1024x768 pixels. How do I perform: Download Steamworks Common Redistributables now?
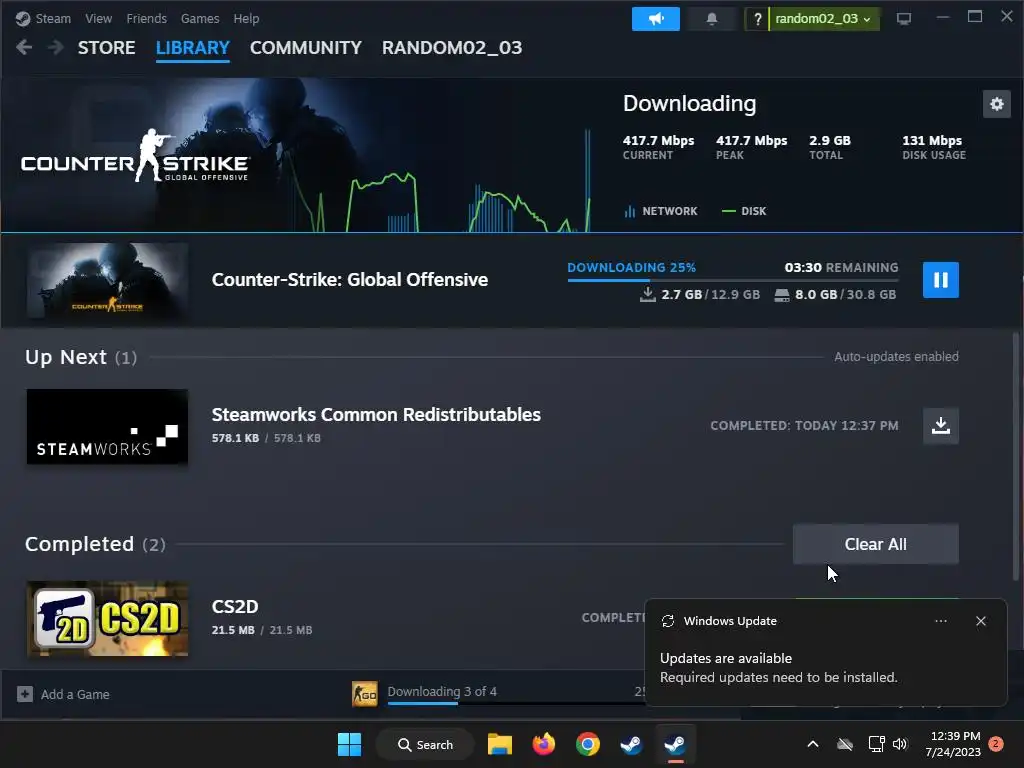coord(940,426)
